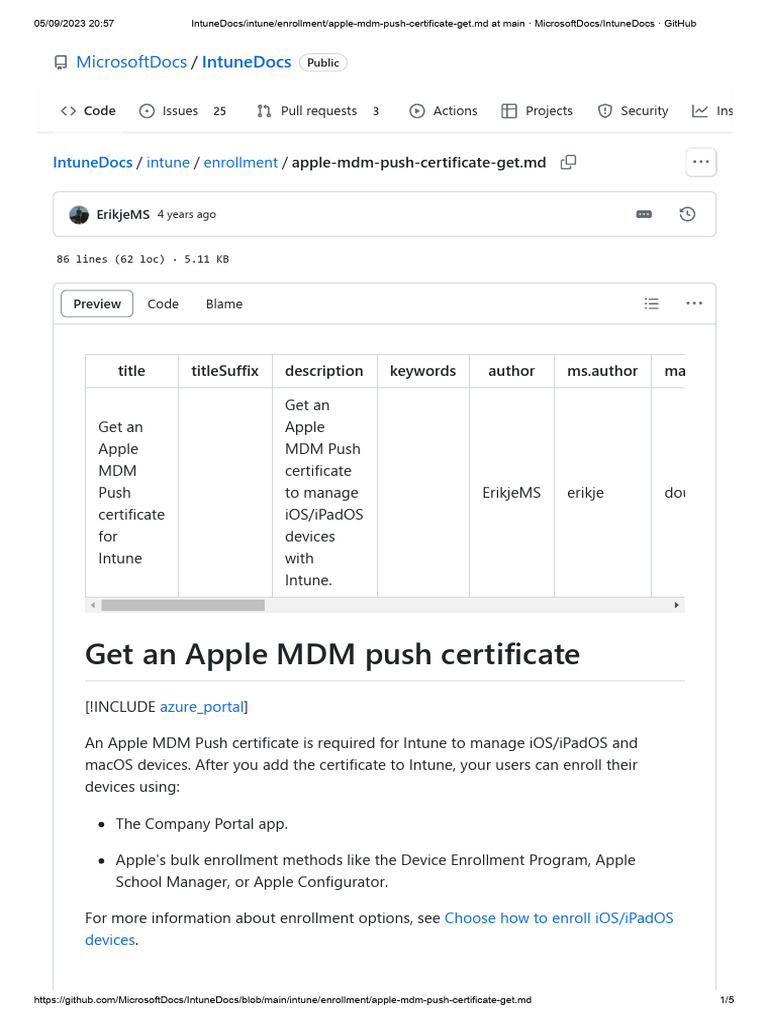Click table scrollbar right arrow

676,605
